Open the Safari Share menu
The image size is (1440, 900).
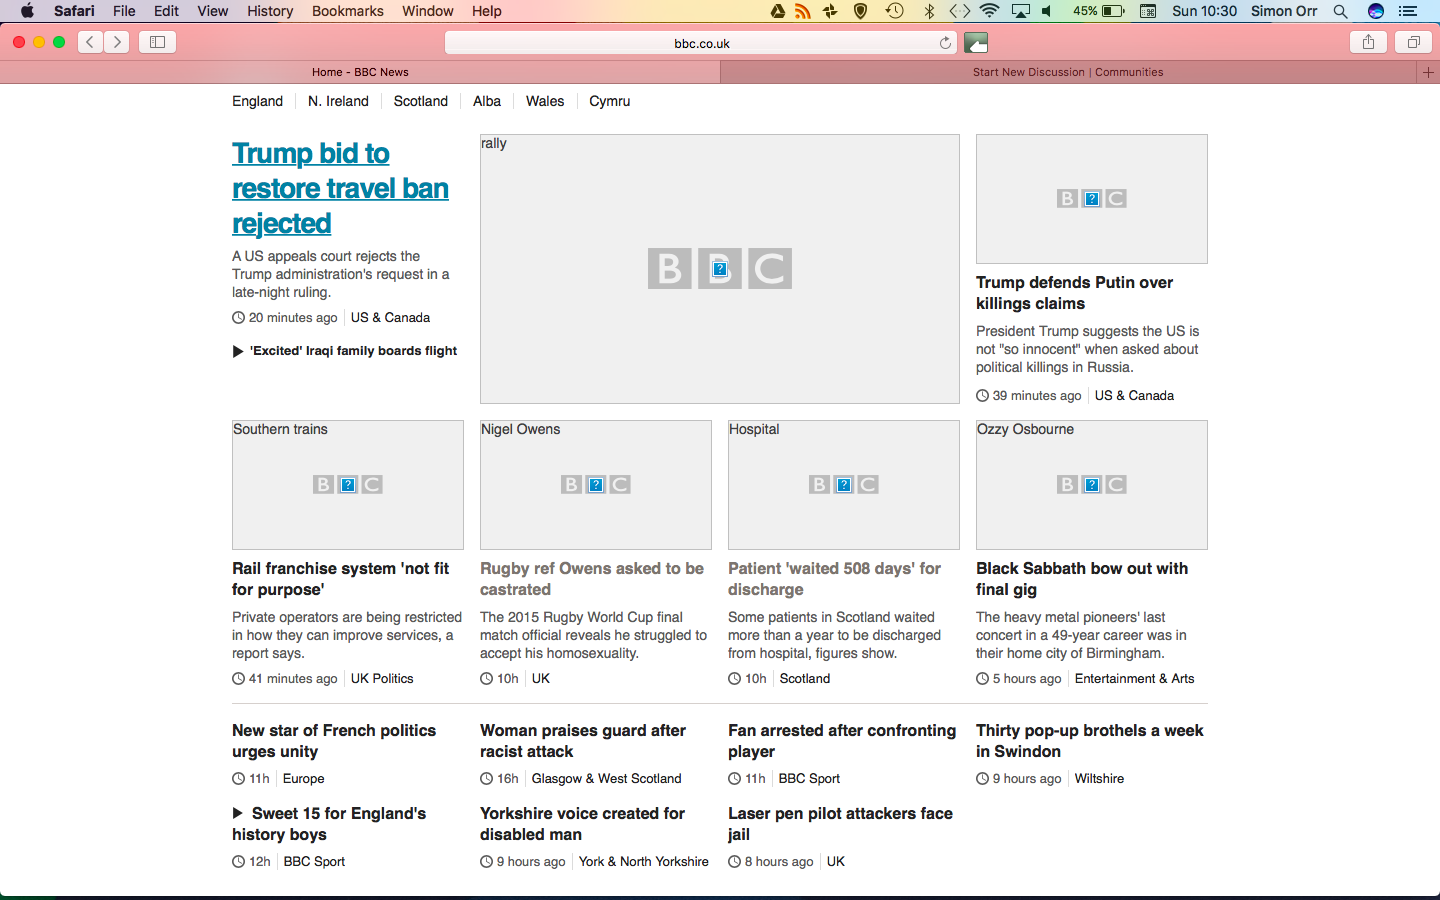click(1368, 42)
